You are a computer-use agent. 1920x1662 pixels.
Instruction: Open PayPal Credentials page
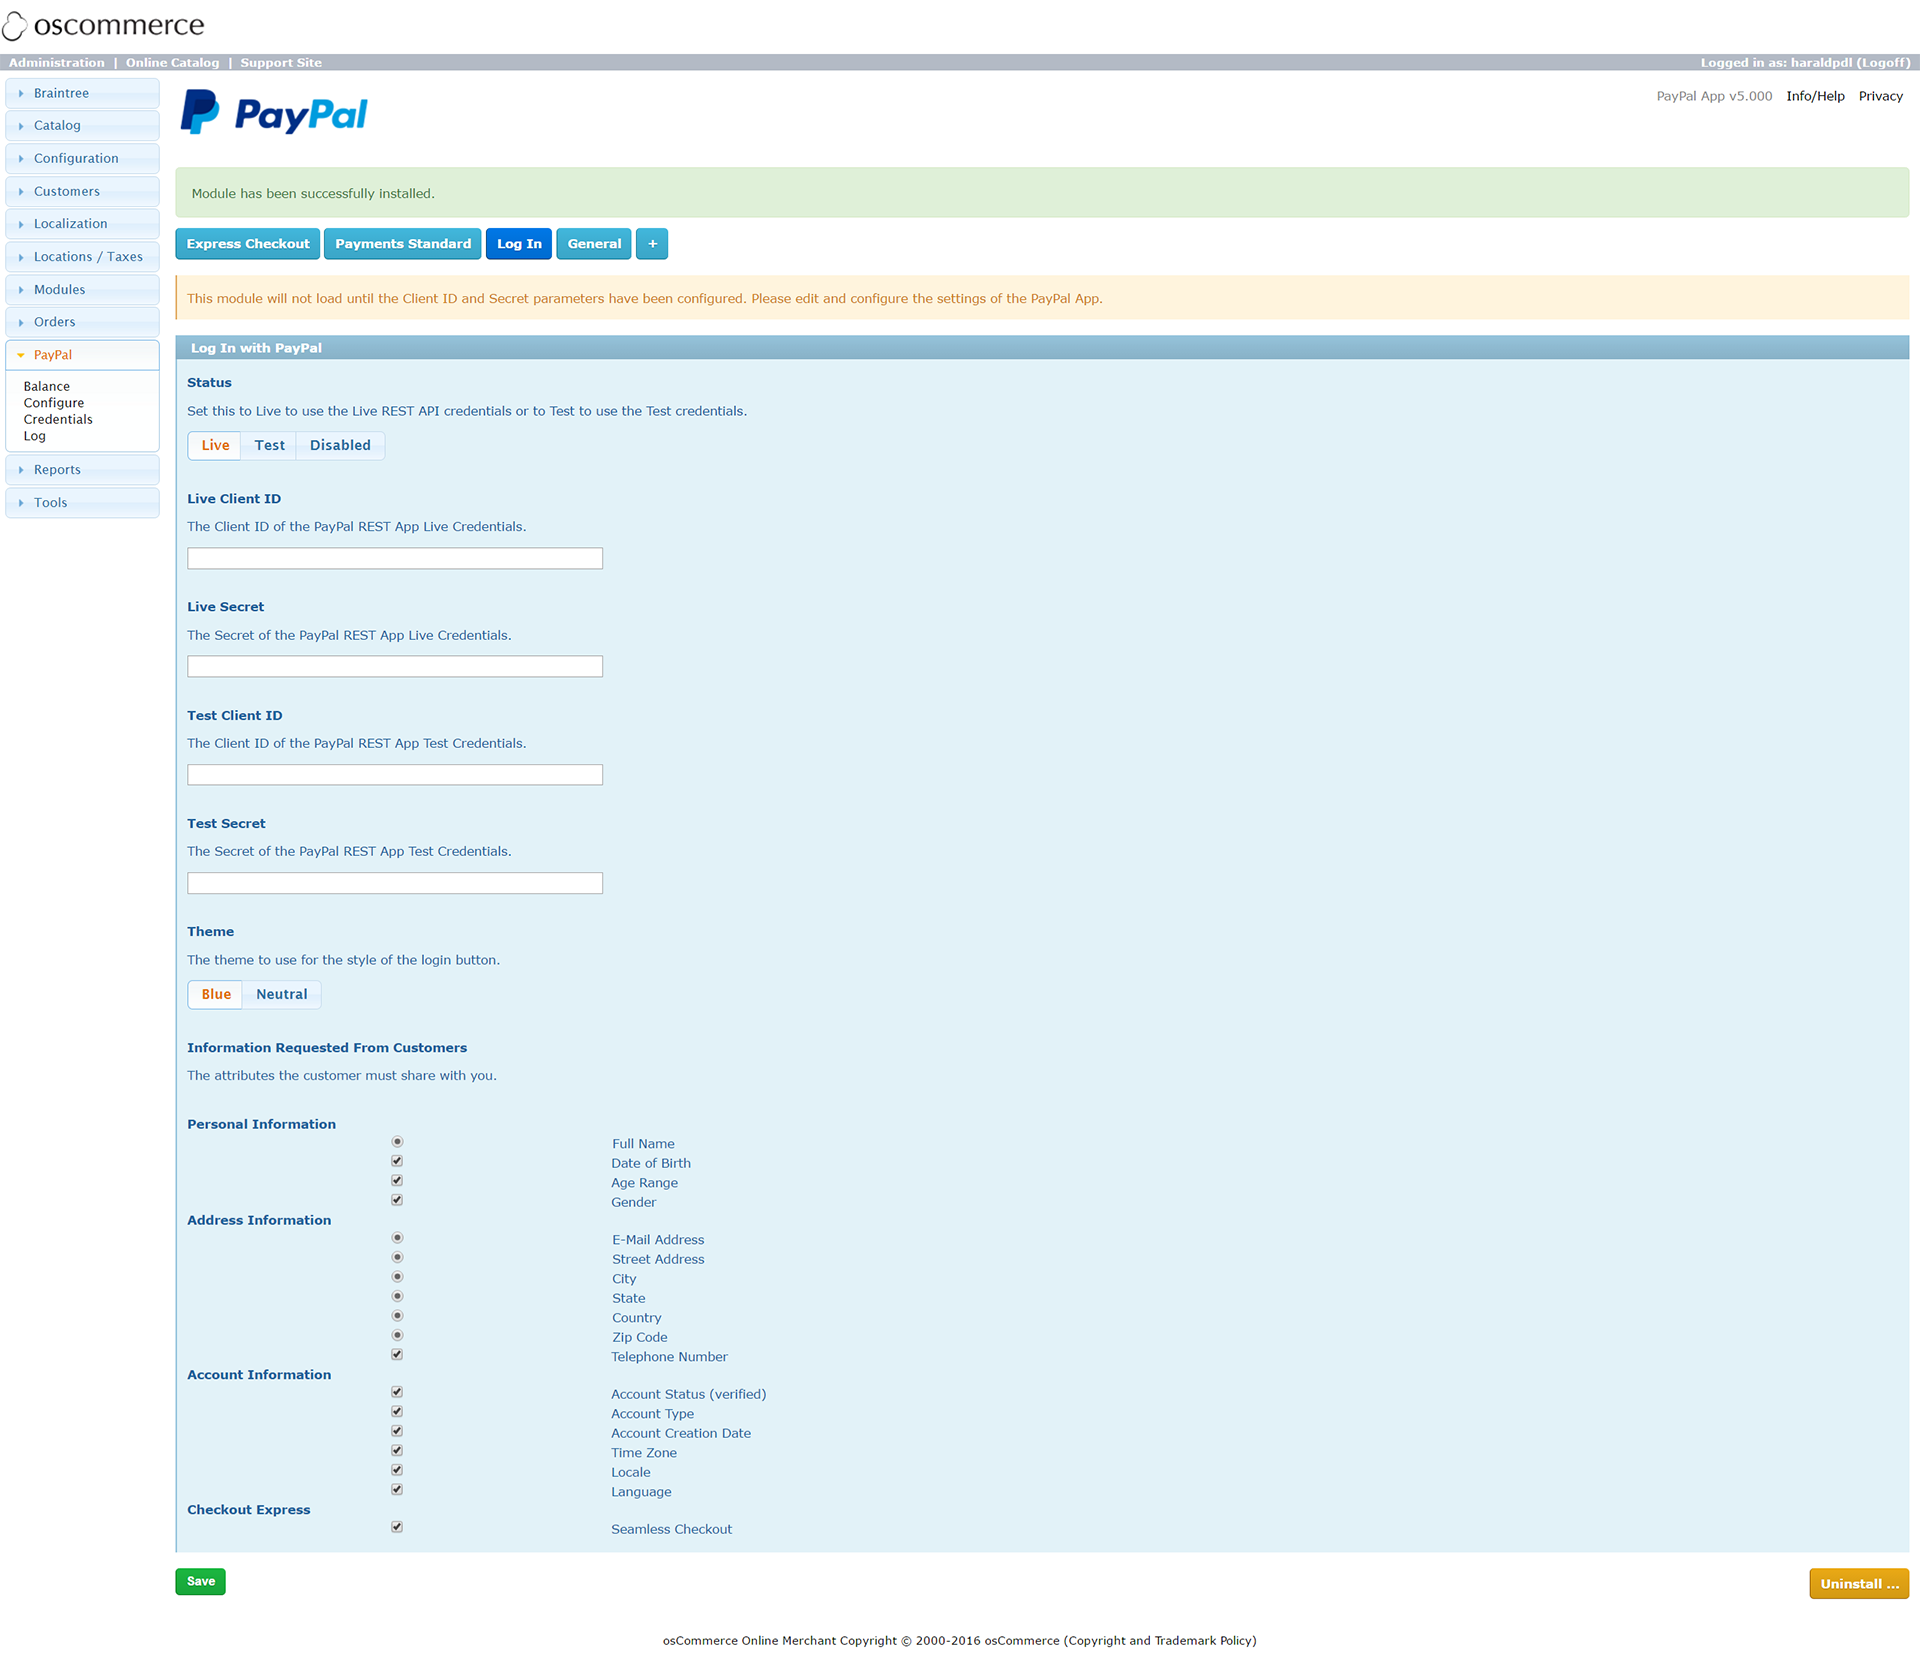pyautogui.click(x=58, y=420)
